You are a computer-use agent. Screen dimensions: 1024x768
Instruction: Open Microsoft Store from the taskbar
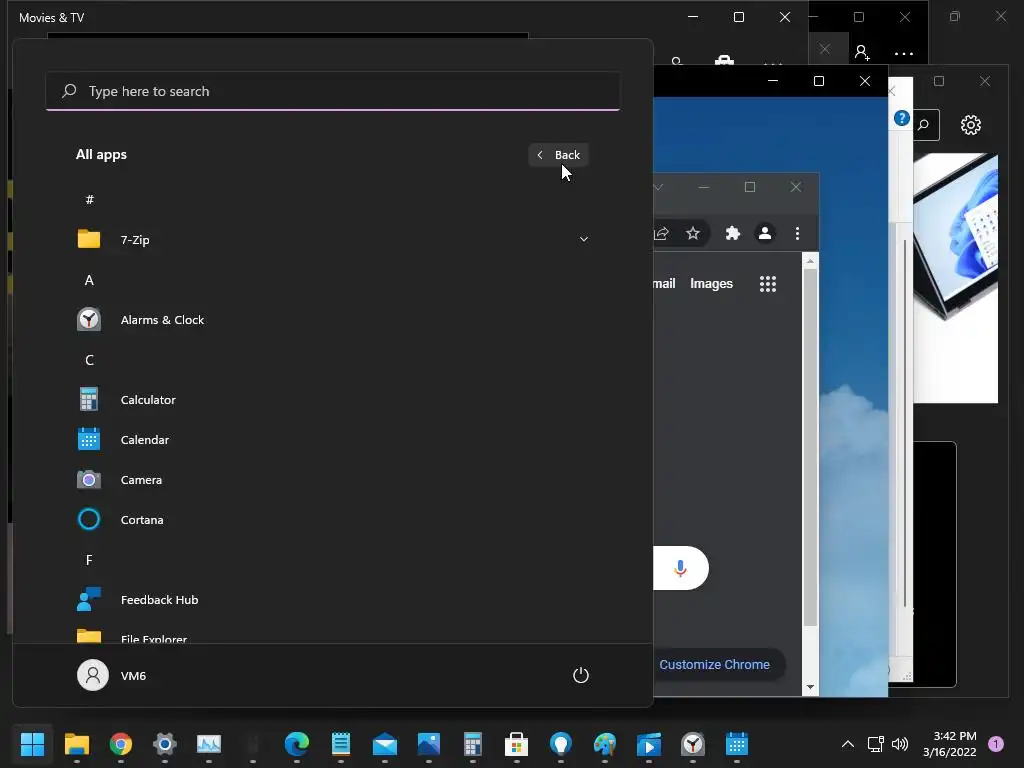(517, 744)
